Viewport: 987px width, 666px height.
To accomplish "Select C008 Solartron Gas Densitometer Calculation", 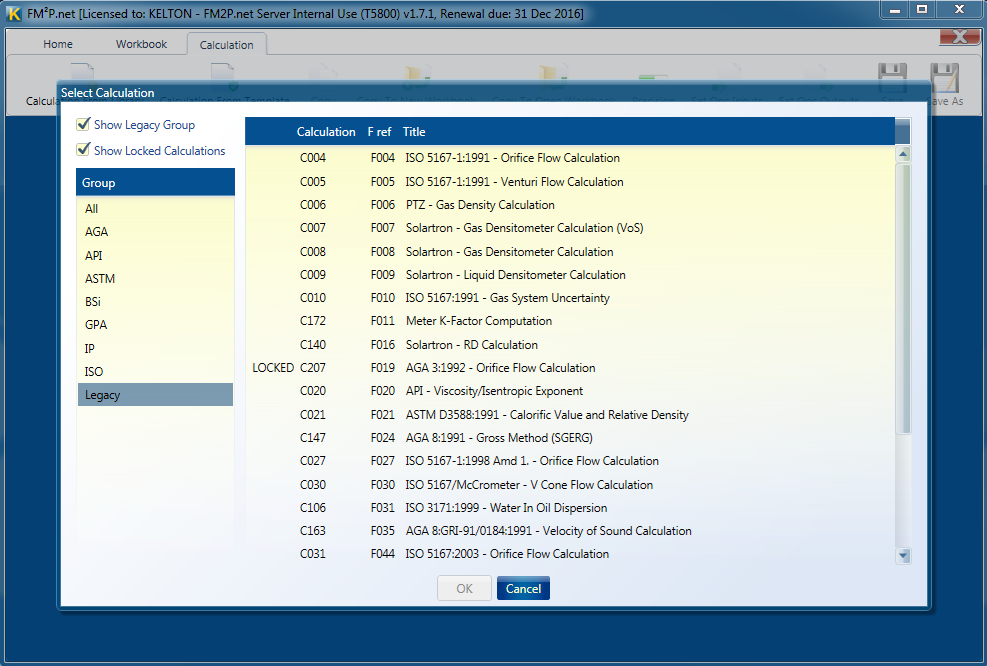I will pyautogui.click(x=570, y=252).
